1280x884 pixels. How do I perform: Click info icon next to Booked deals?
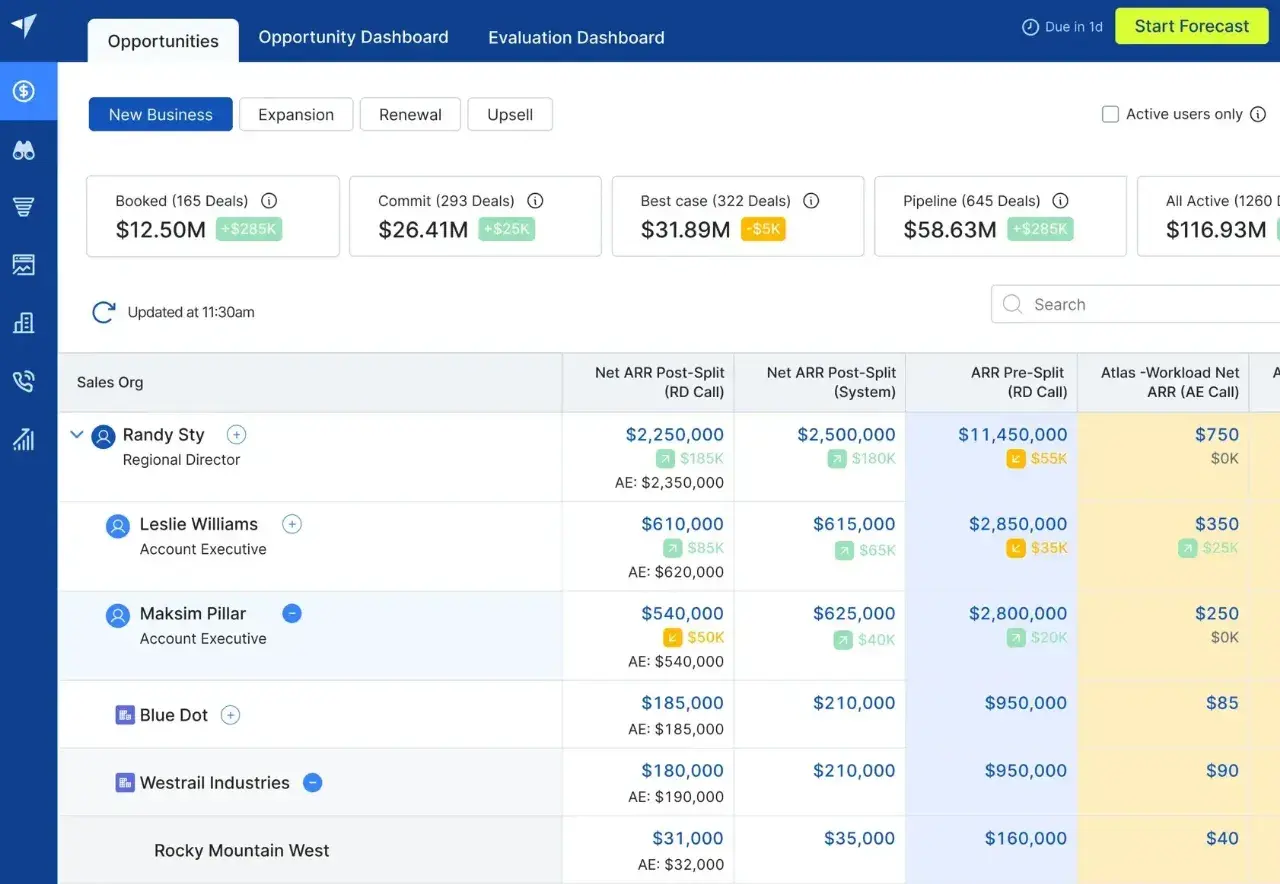tap(269, 201)
